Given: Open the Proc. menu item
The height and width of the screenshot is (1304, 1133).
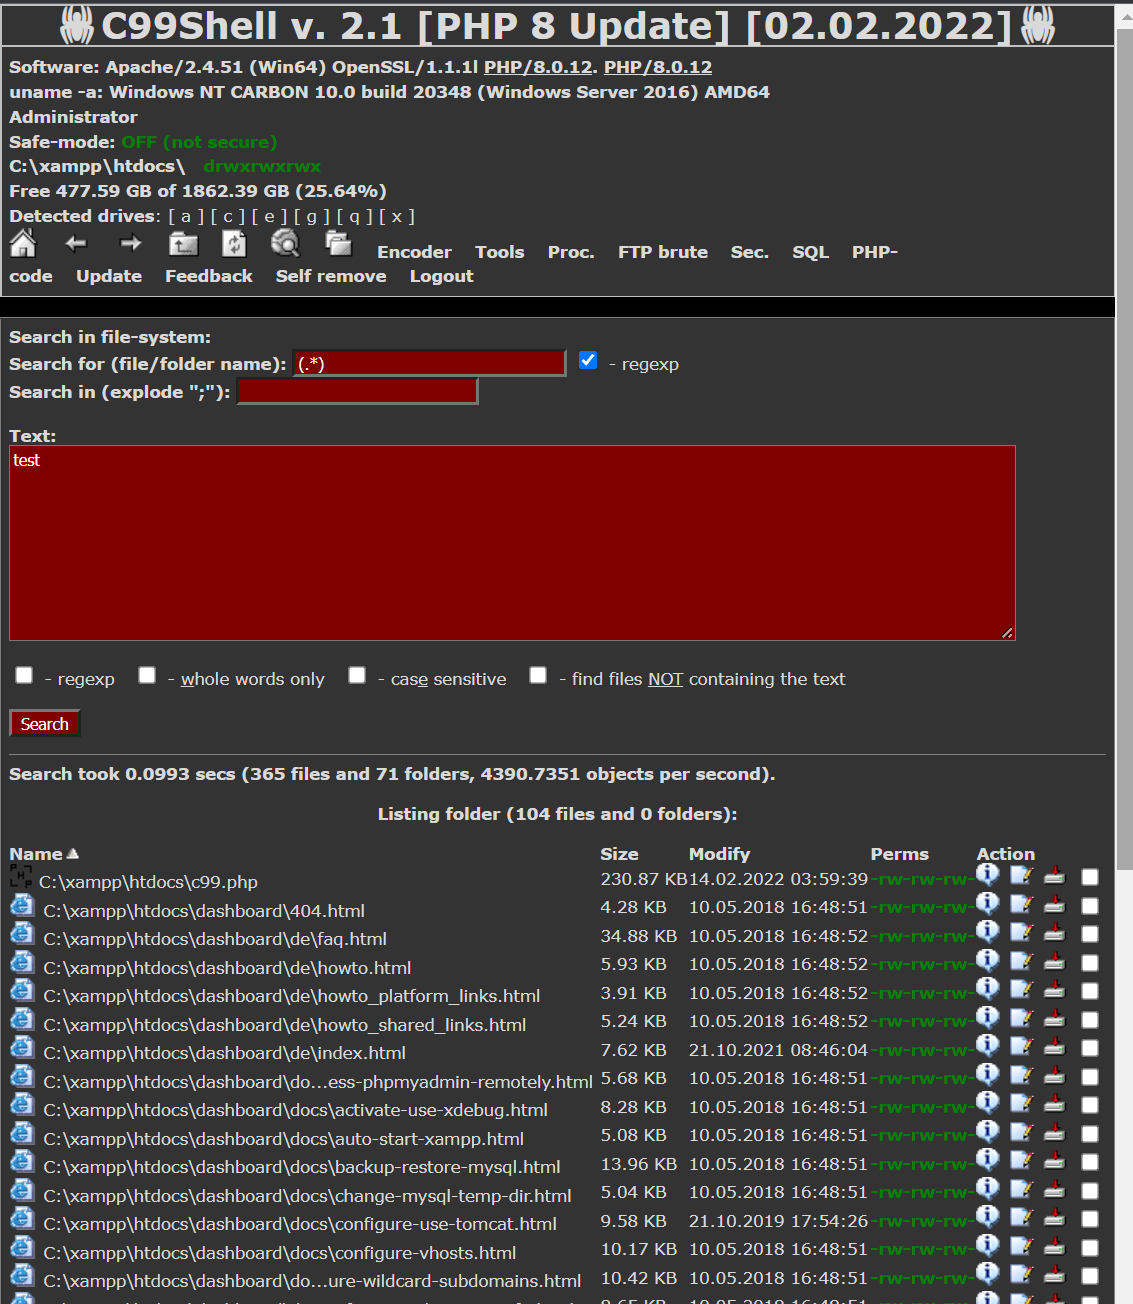Looking at the screenshot, I should (x=571, y=252).
